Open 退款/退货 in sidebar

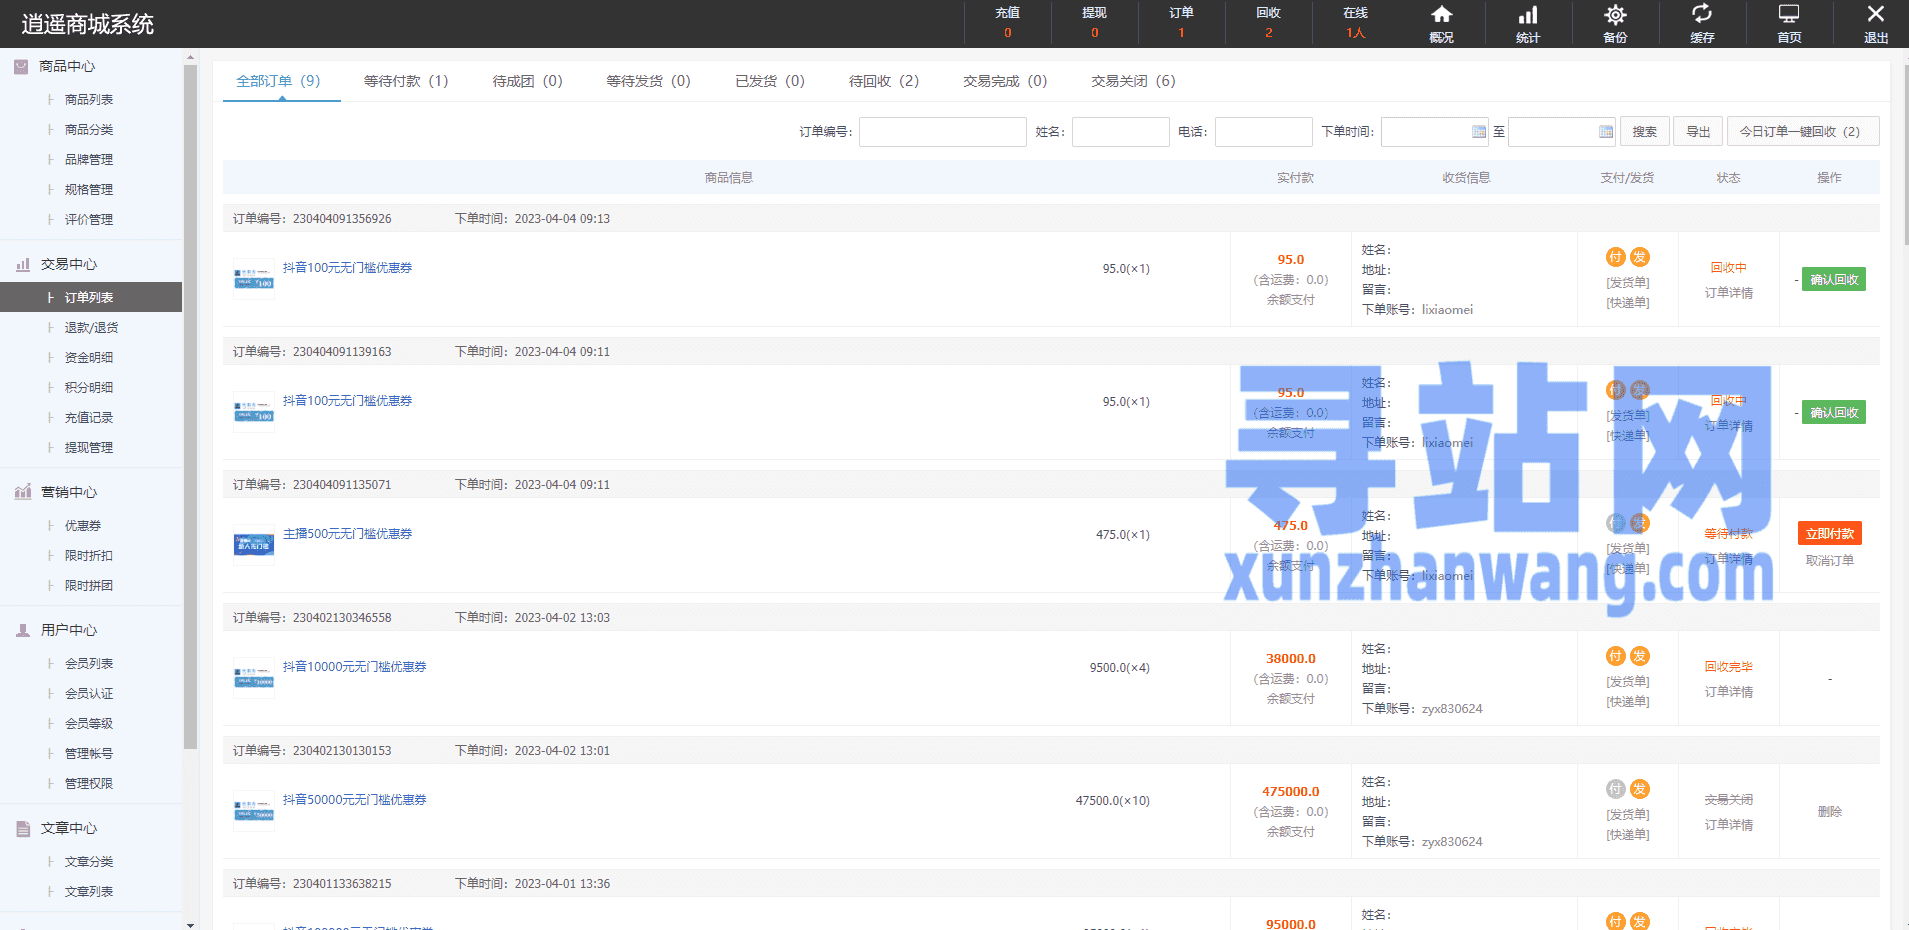coord(91,328)
